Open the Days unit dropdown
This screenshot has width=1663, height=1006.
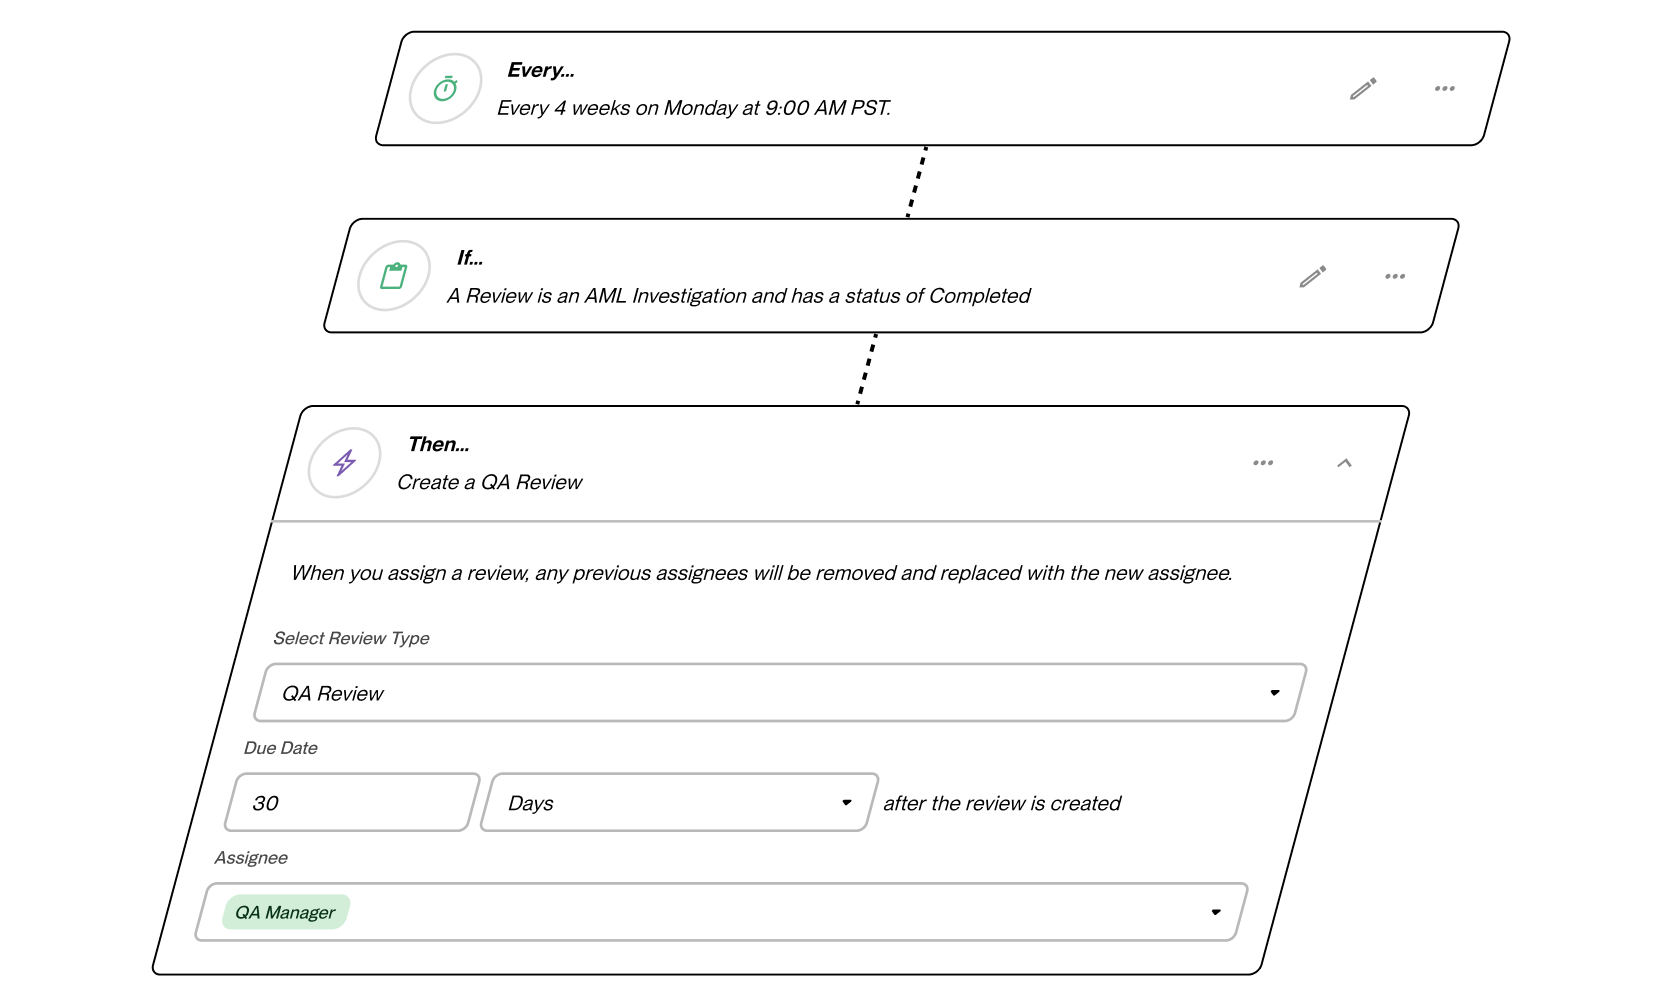pyautogui.click(x=679, y=802)
